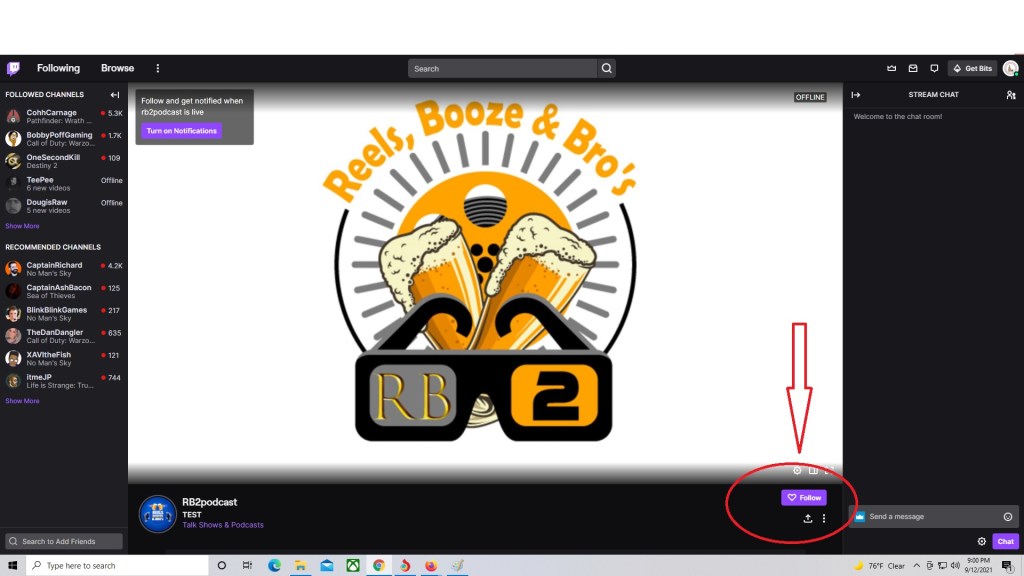Viewport: 1024px width, 576px height.
Task: Open Whispers speech bubble icon
Action: click(934, 69)
